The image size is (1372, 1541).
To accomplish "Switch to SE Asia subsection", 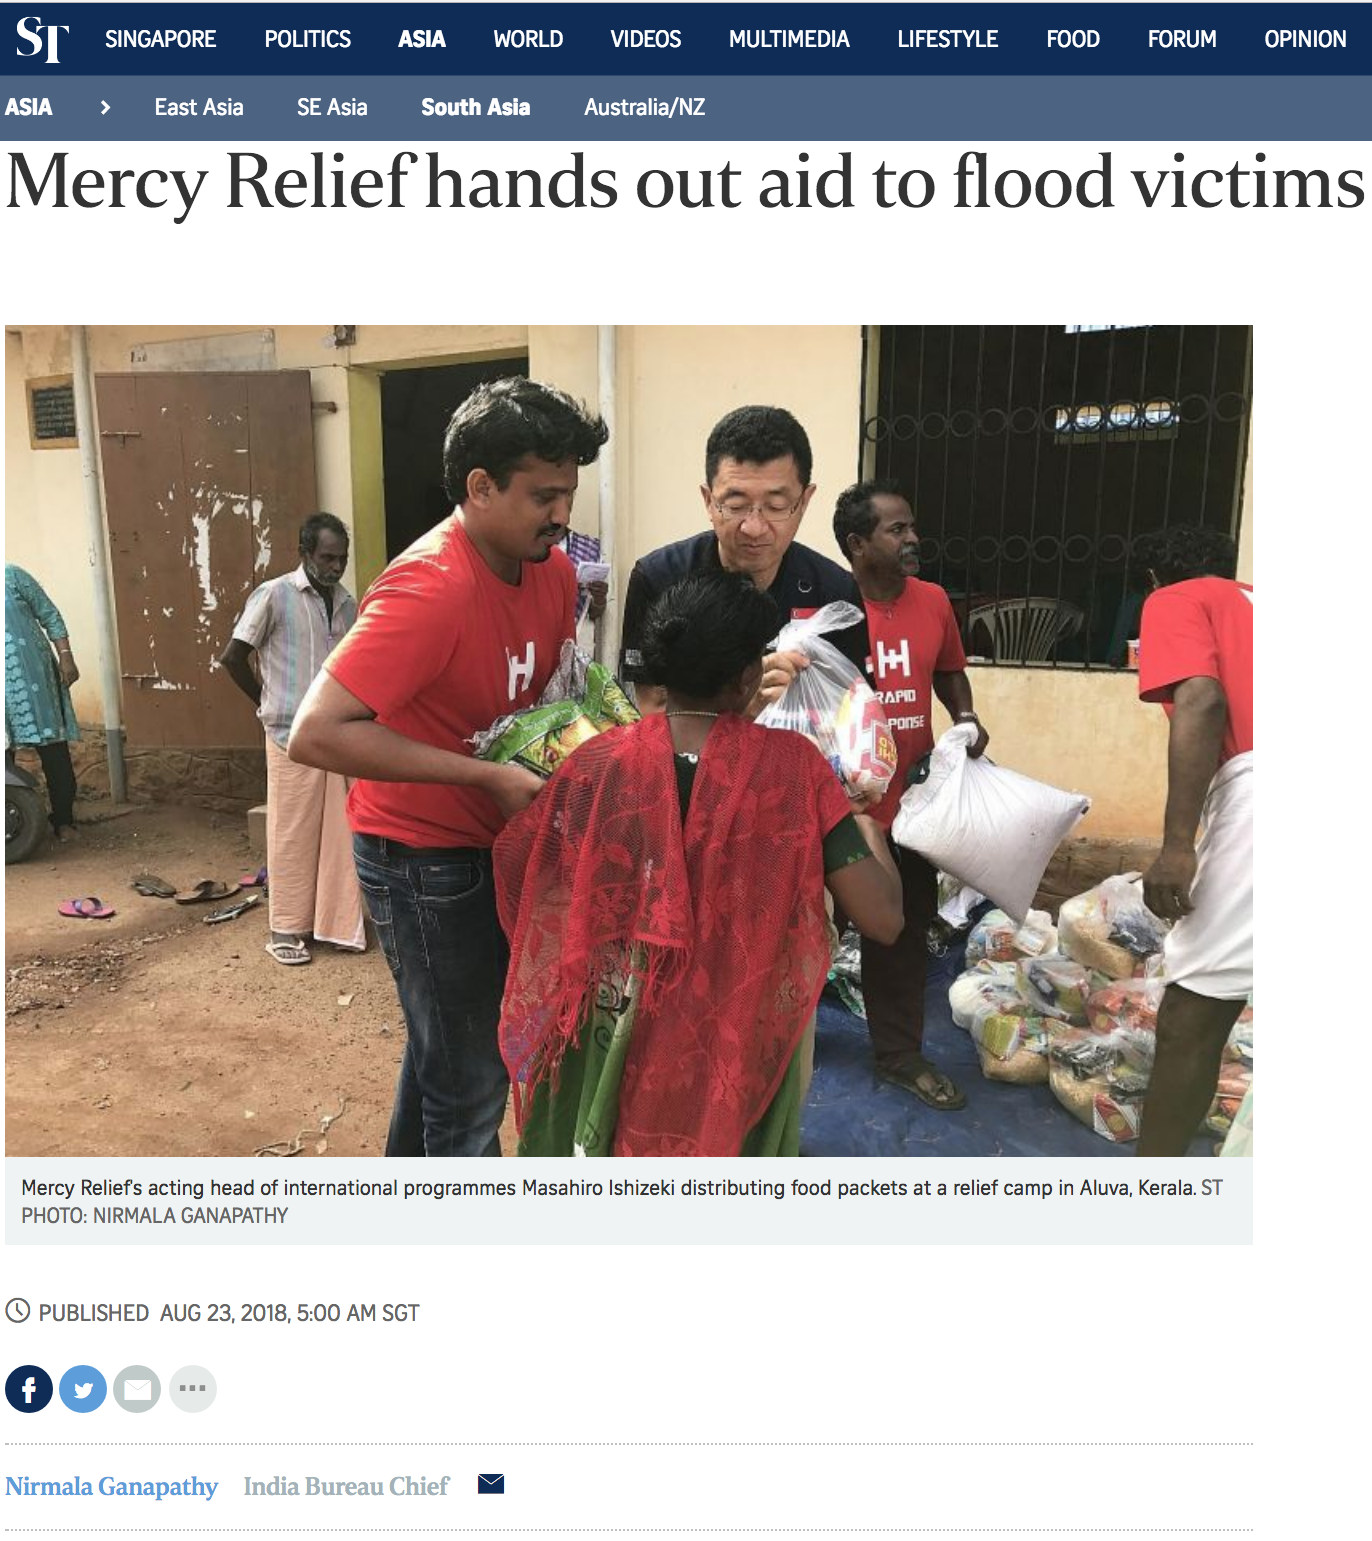I will tap(332, 107).
